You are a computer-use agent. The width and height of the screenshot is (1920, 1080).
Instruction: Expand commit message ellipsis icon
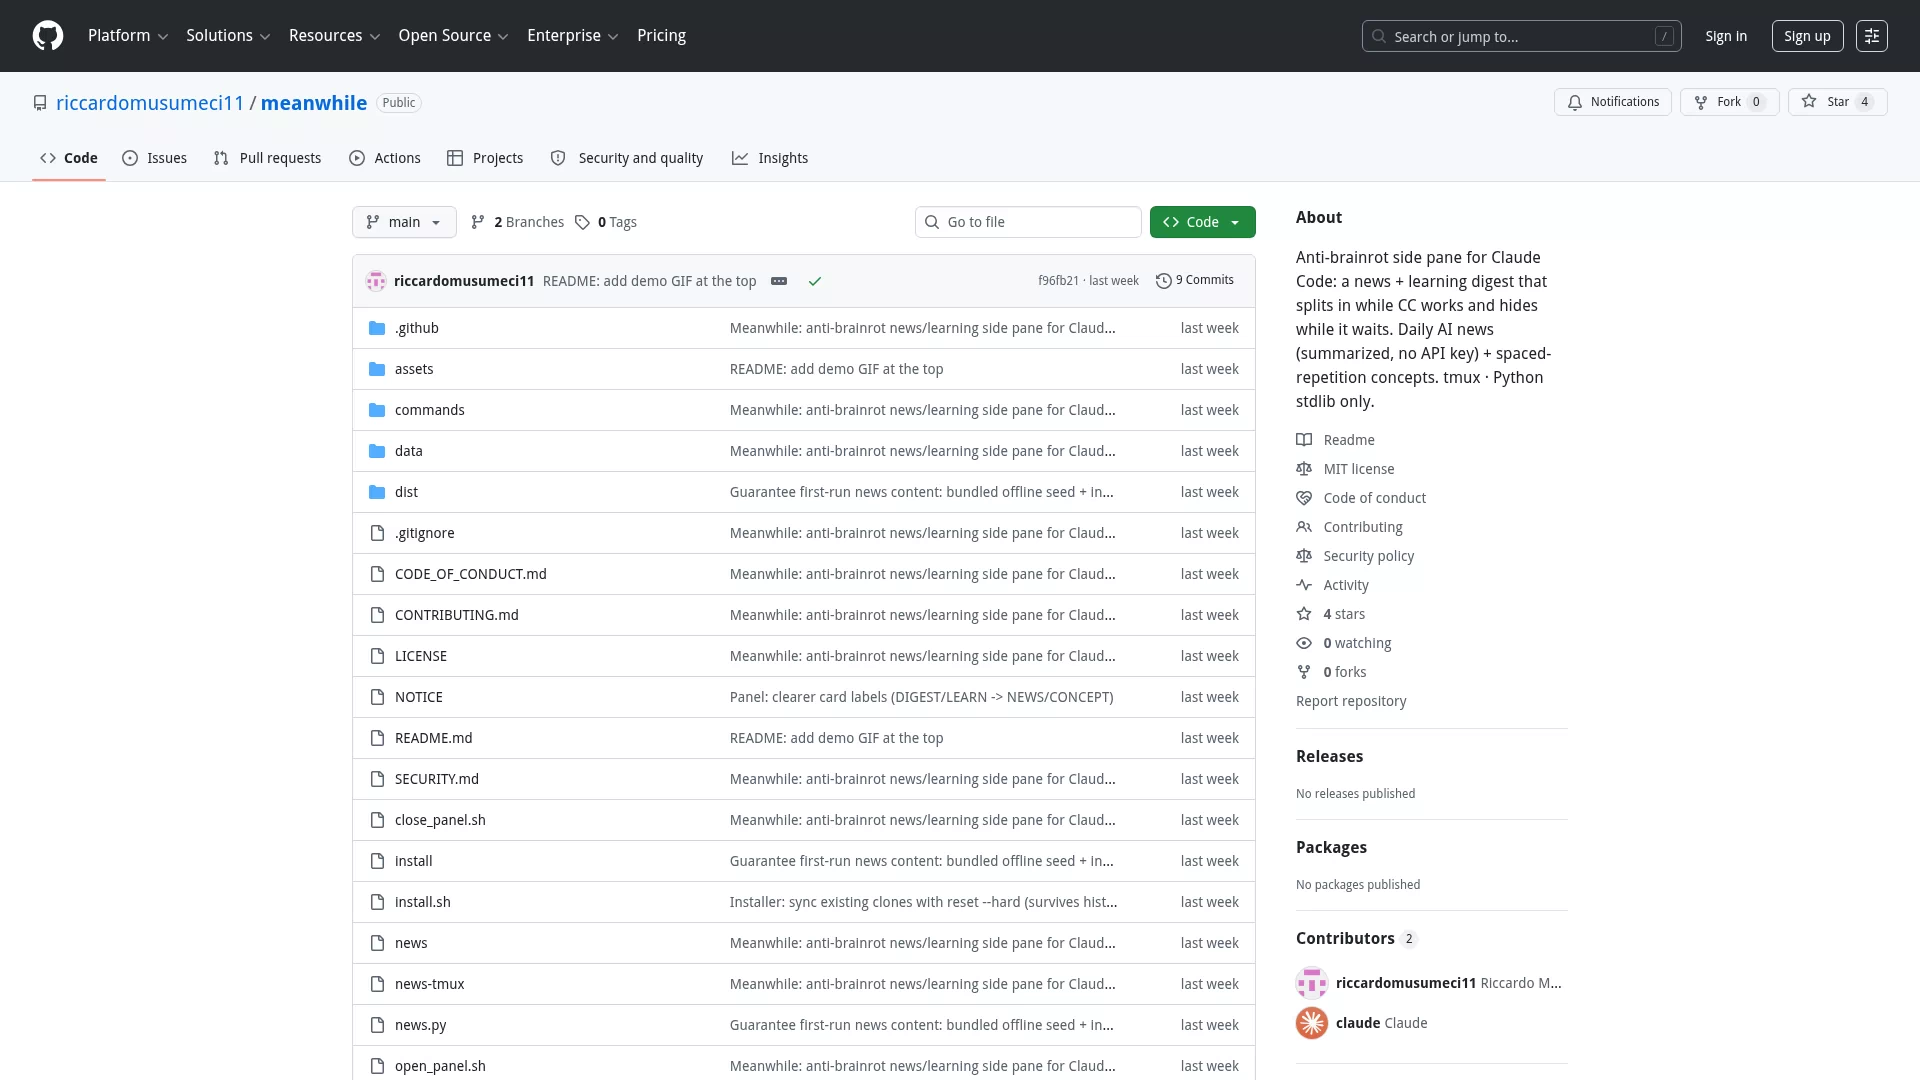[779, 281]
